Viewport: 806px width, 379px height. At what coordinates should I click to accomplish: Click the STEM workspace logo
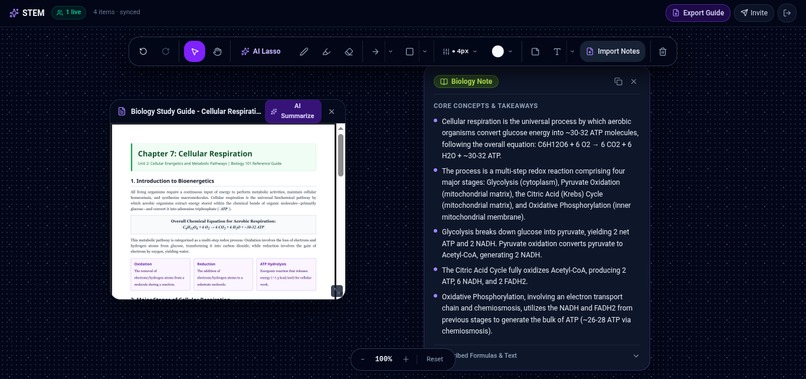point(27,13)
